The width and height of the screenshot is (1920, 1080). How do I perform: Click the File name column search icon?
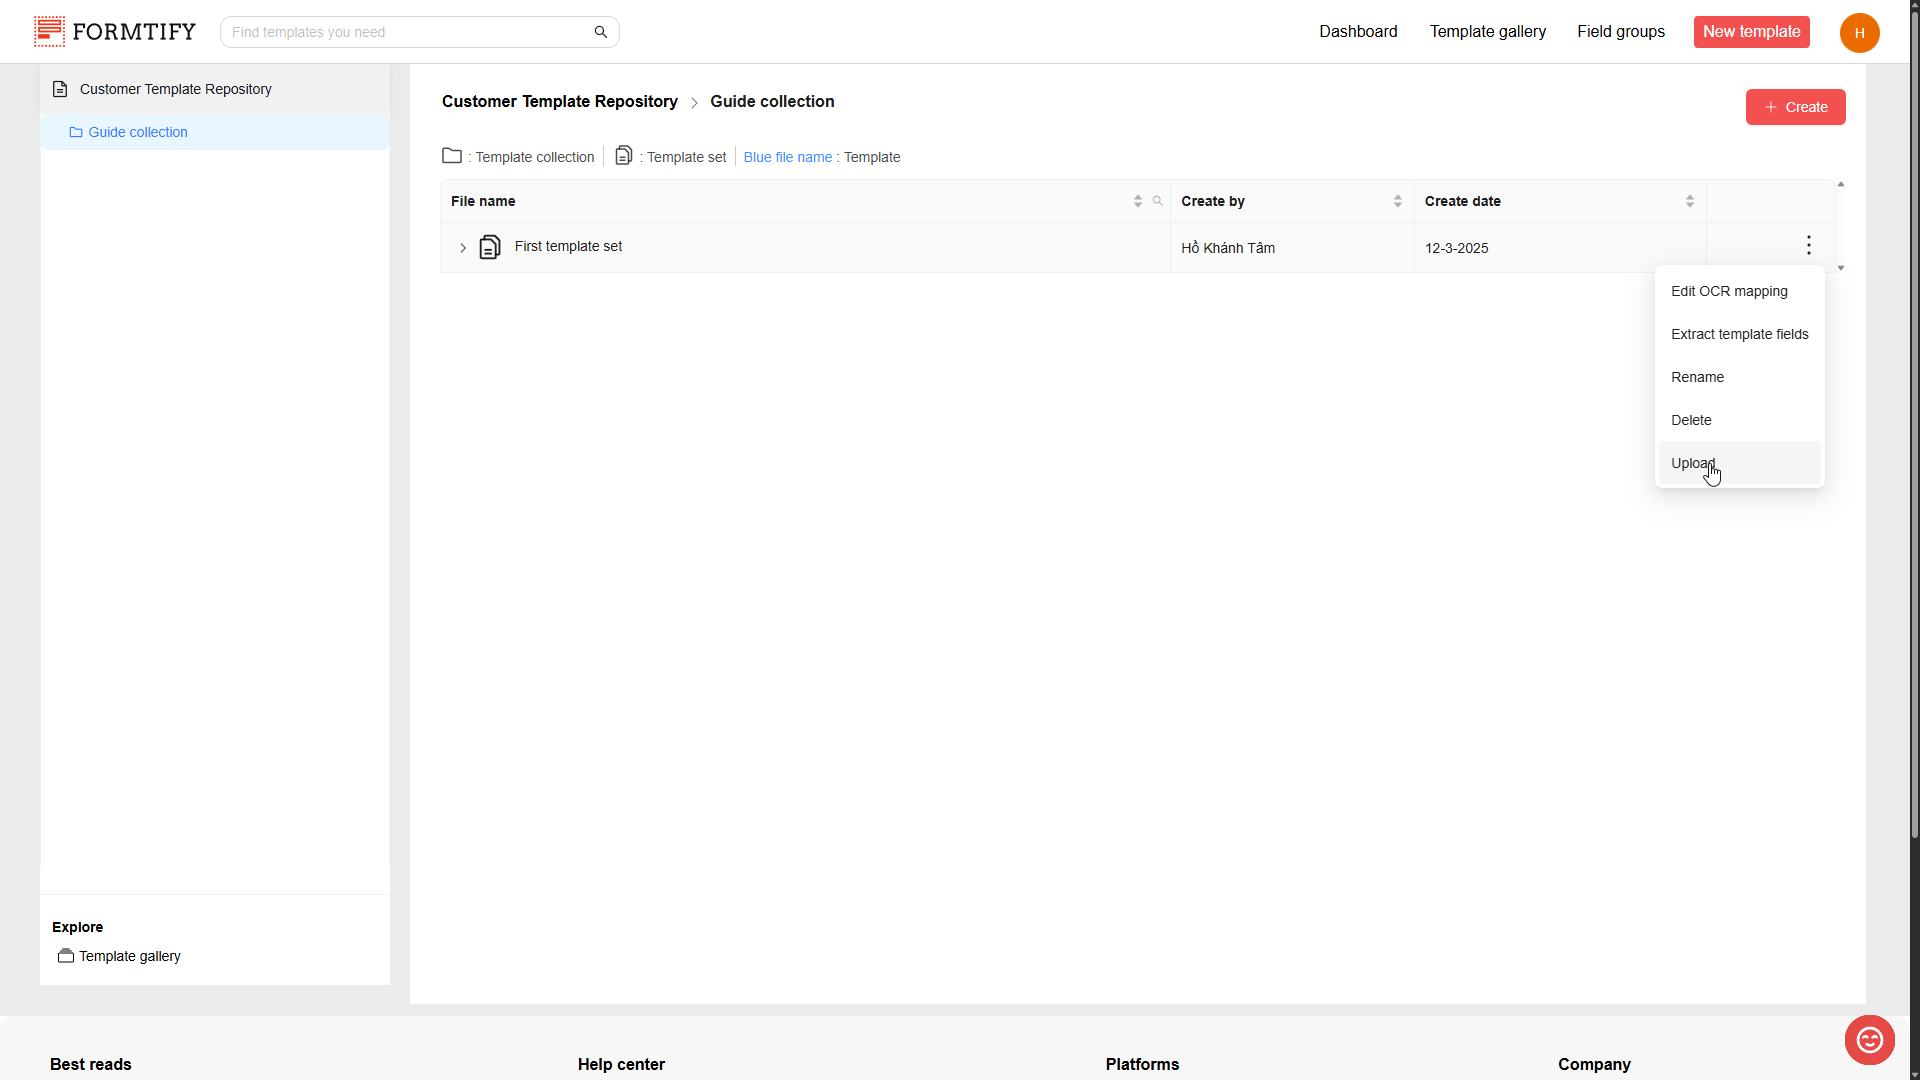[x=1157, y=201]
